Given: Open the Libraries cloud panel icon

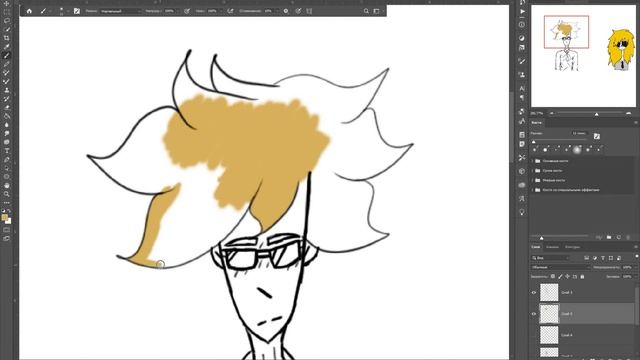Looking at the screenshot, I should pyautogui.click(x=522, y=185).
